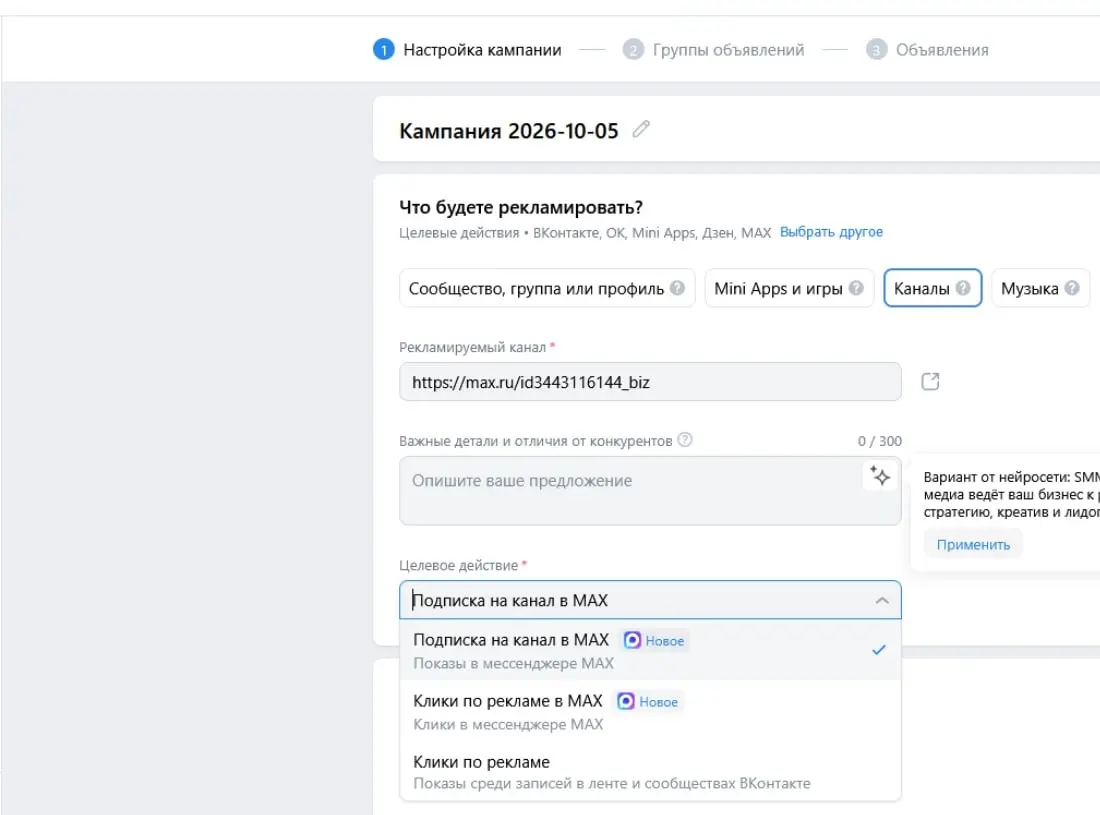Select Музыка option

point(1040,288)
